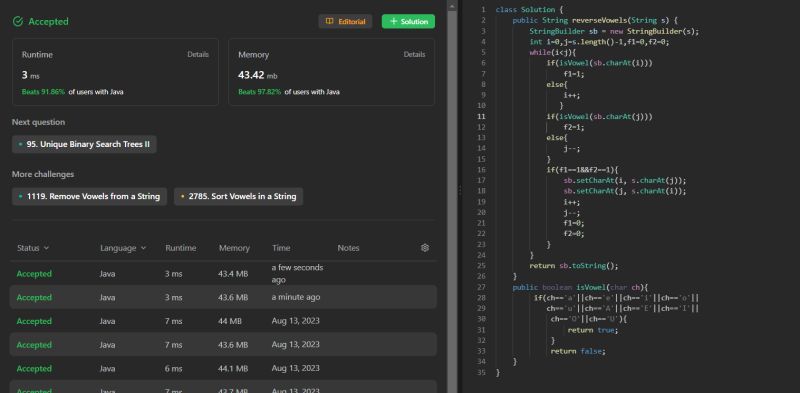Screen dimensions: 800x393
Task: Open Memory Details link
Action: [414, 55]
